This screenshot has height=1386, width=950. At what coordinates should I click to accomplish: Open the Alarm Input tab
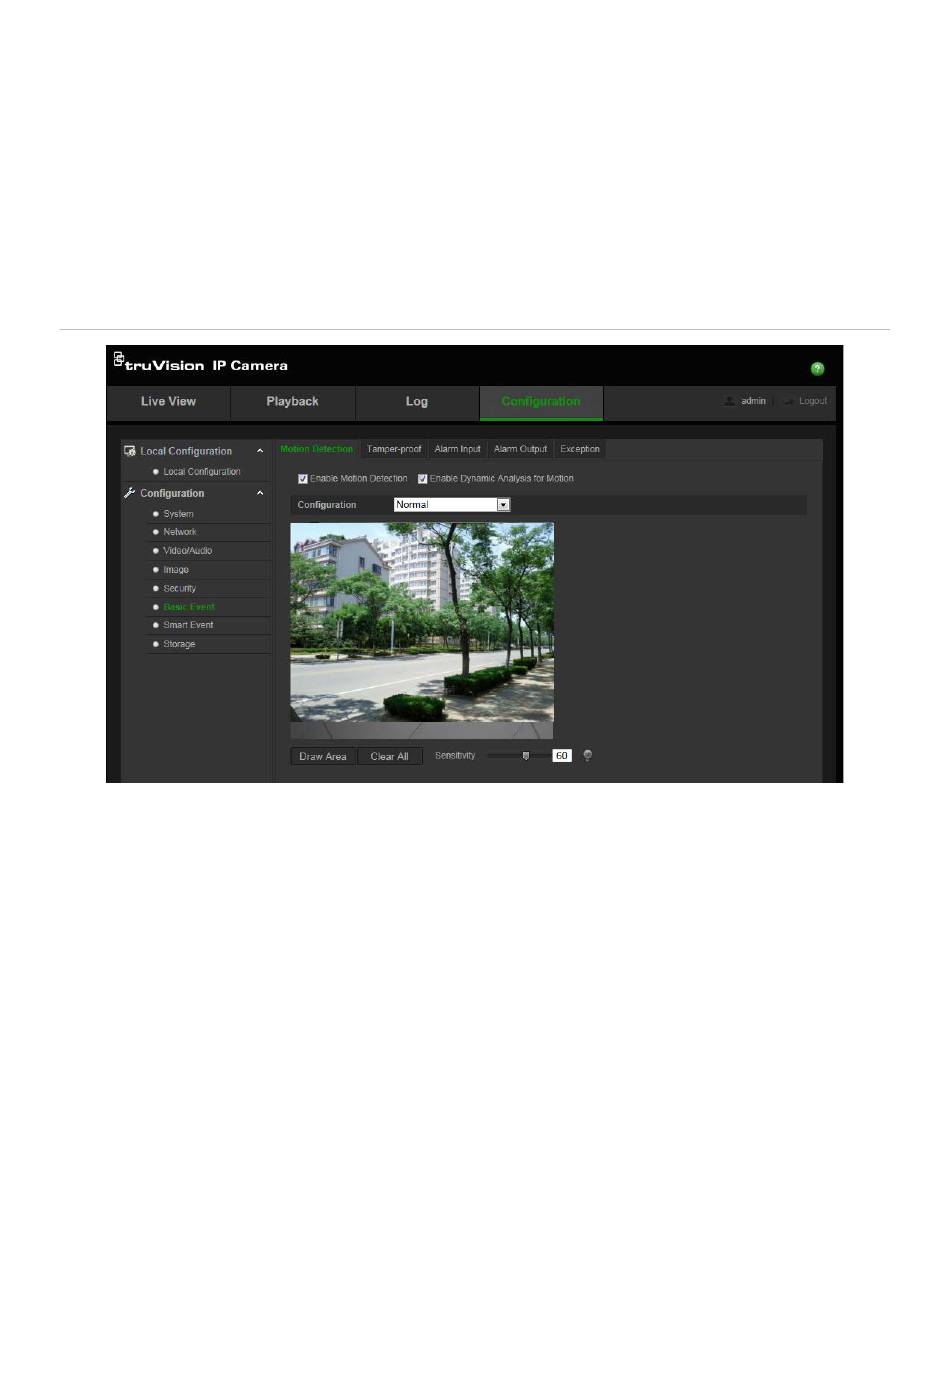[457, 449]
